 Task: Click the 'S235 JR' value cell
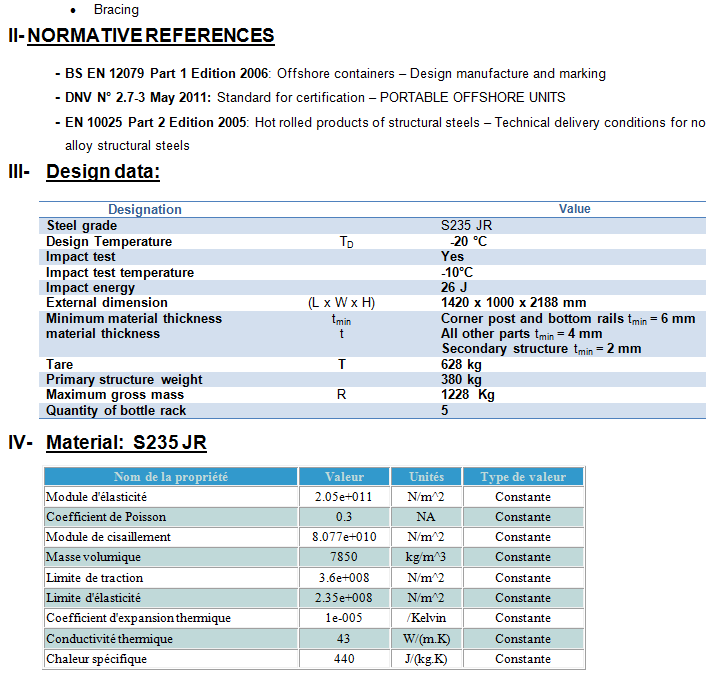pyautogui.click(x=466, y=225)
